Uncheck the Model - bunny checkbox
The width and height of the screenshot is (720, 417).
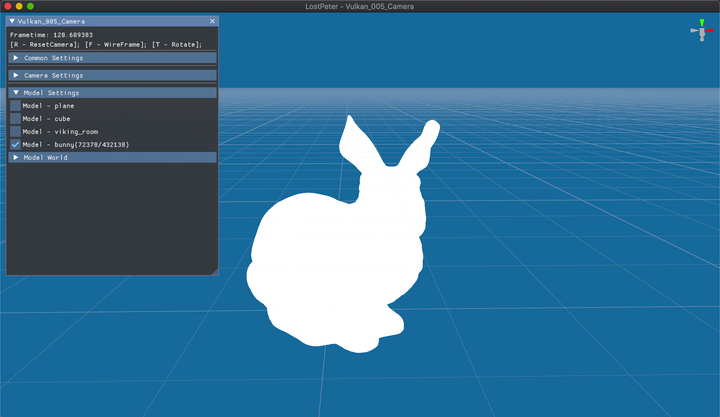(15, 145)
